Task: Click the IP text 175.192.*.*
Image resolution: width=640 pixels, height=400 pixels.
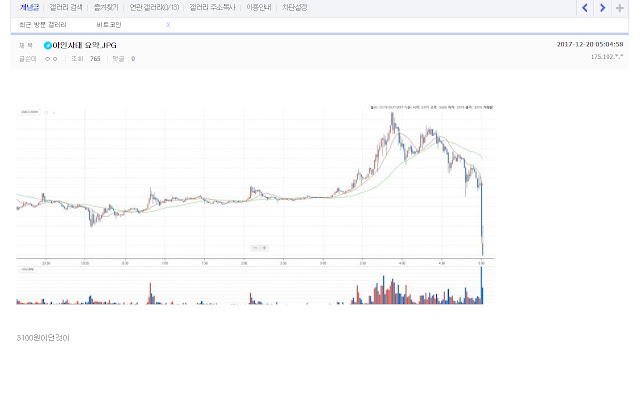Action: [607, 57]
